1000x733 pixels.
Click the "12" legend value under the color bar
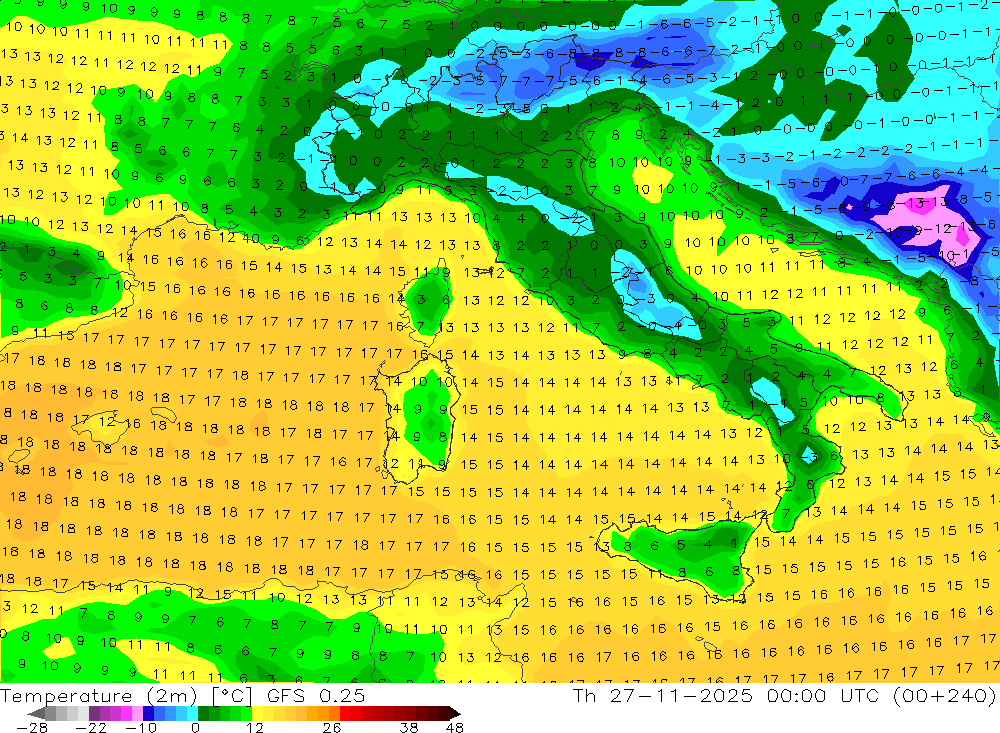pos(254,727)
